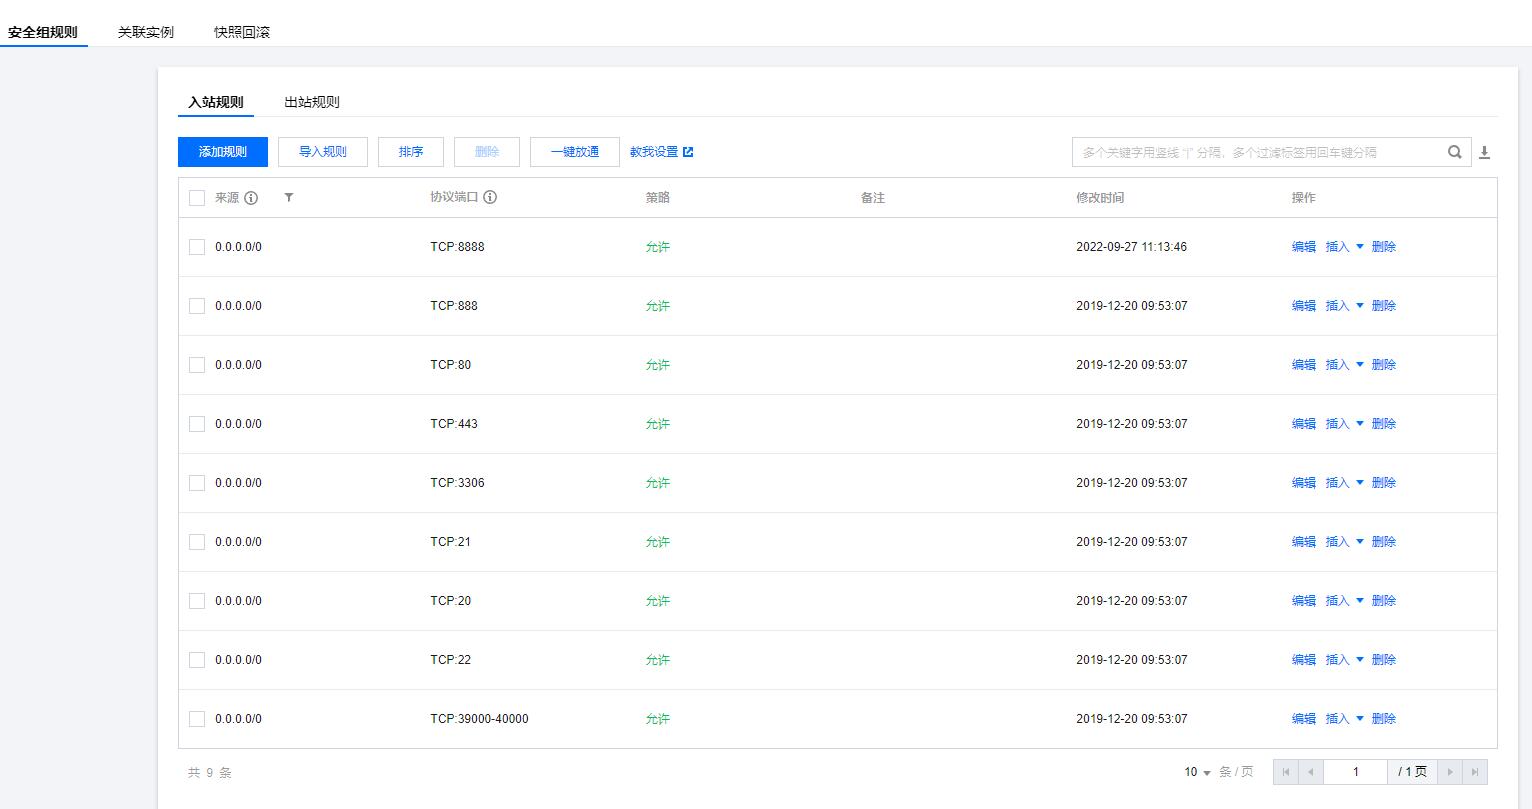Screen dimensions: 1532x809
Task: Open the 教我设置 help link
Action: click(x=654, y=152)
